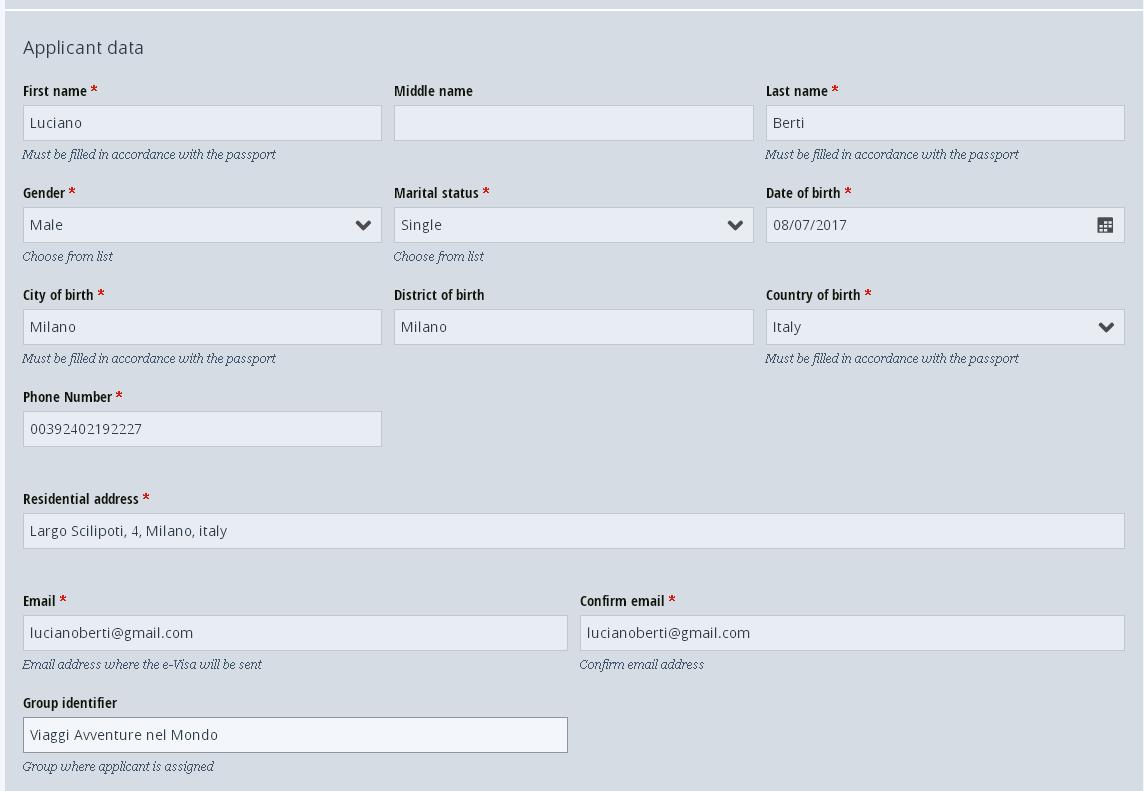
Task: Open the Country of birth list showing Italy
Action: [x=945, y=327]
